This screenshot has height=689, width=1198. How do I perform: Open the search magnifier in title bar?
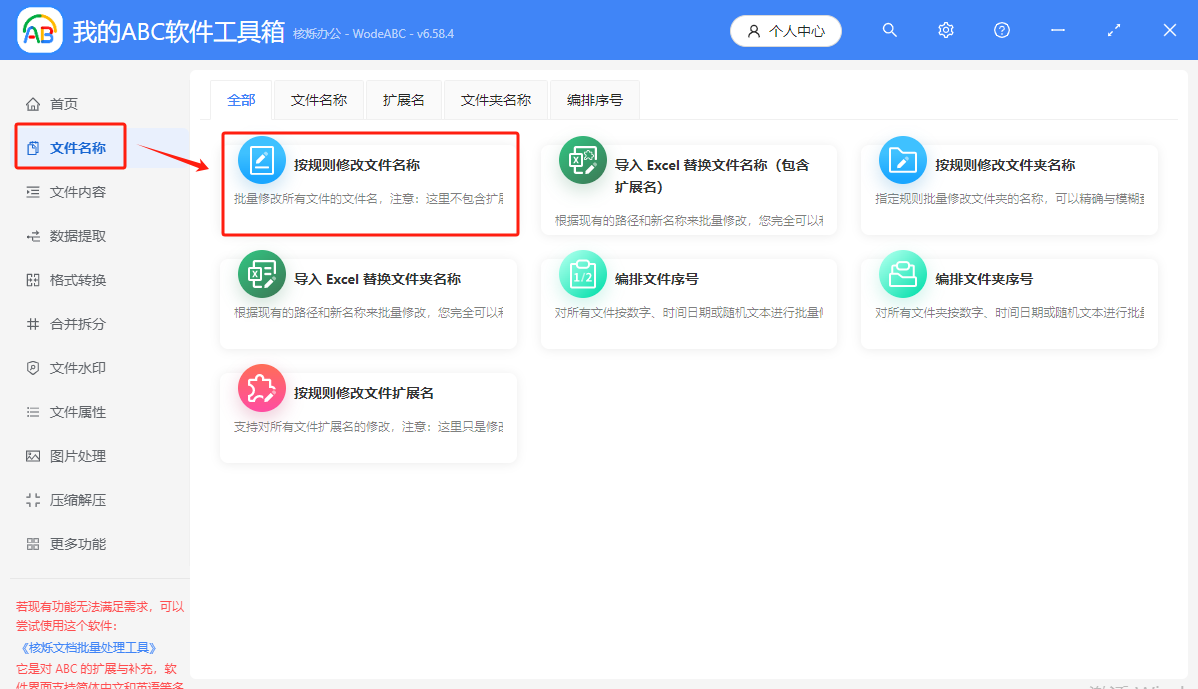(x=889, y=30)
